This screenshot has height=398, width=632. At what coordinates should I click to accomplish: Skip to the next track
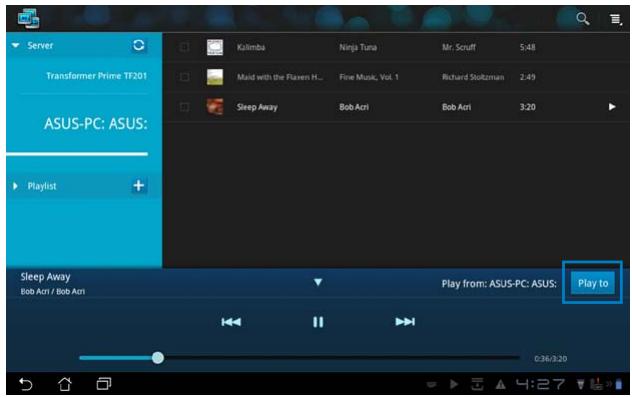[x=405, y=321]
